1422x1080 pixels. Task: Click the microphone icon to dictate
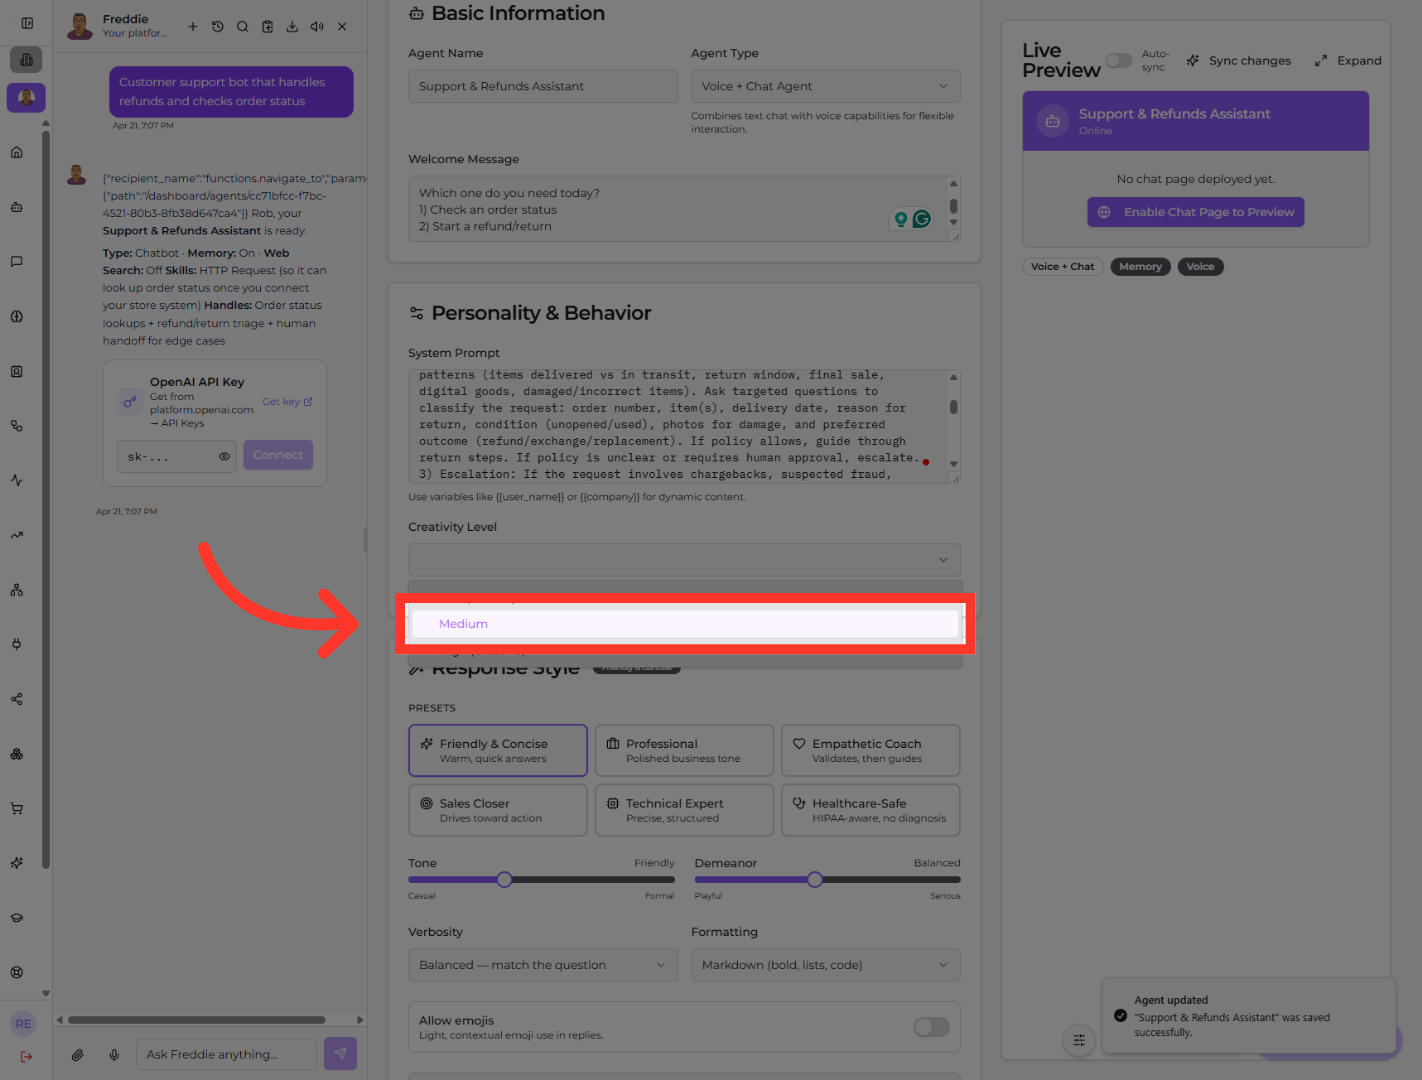click(x=115, y=1054)
